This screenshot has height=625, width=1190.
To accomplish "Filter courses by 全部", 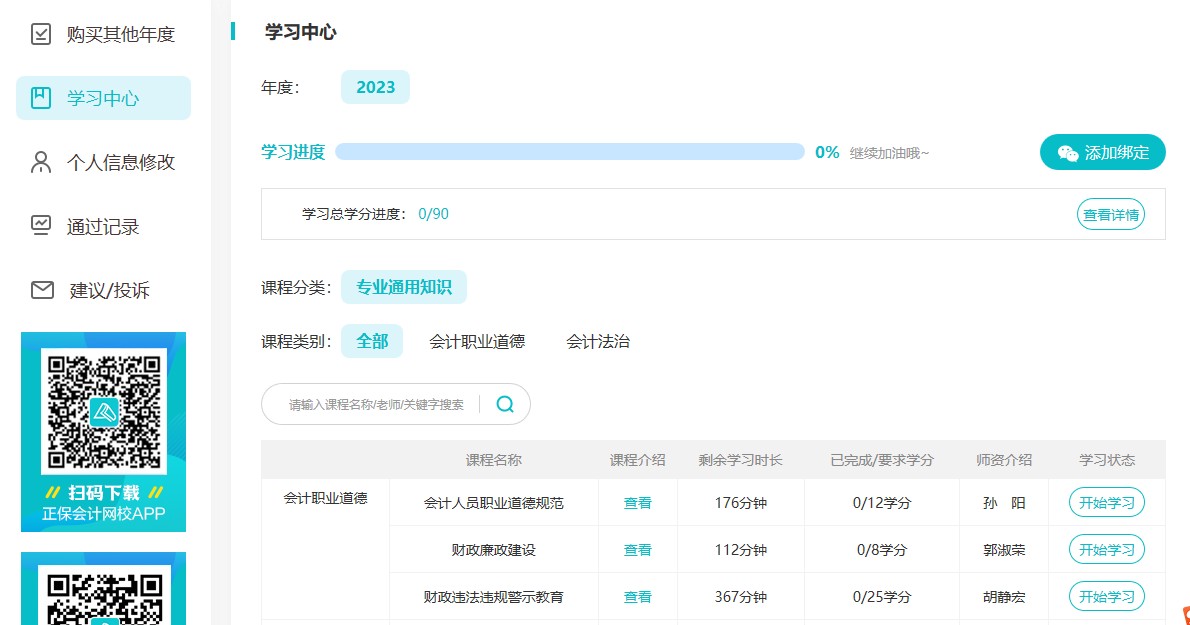I will coord(371,341).
